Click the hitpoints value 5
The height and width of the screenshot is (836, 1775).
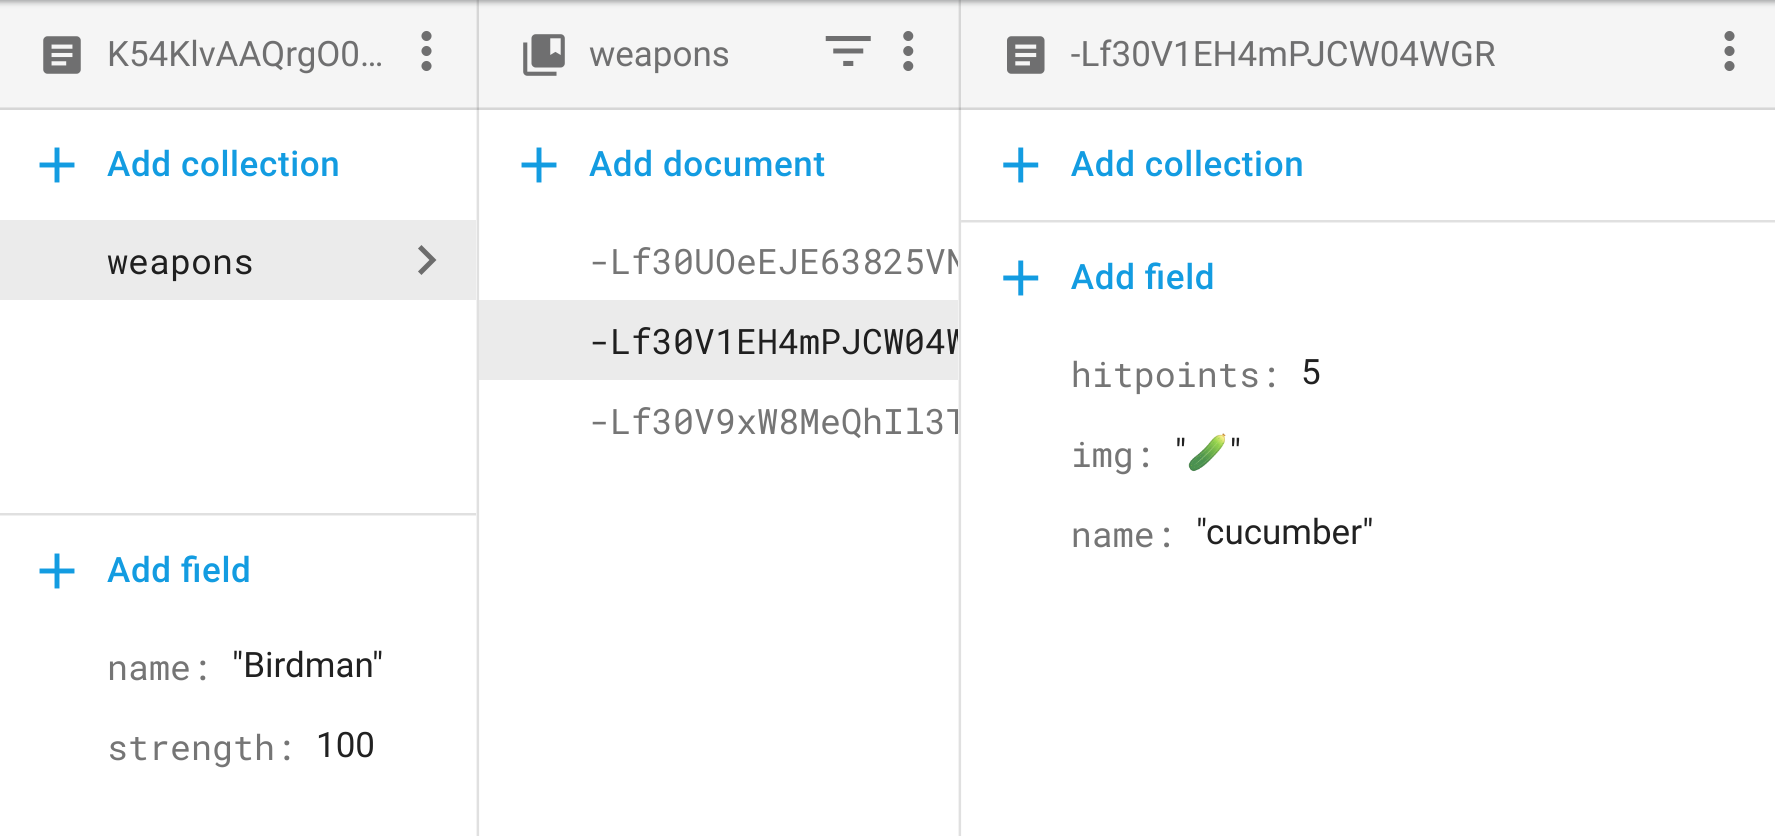(x=1313, y=374)
